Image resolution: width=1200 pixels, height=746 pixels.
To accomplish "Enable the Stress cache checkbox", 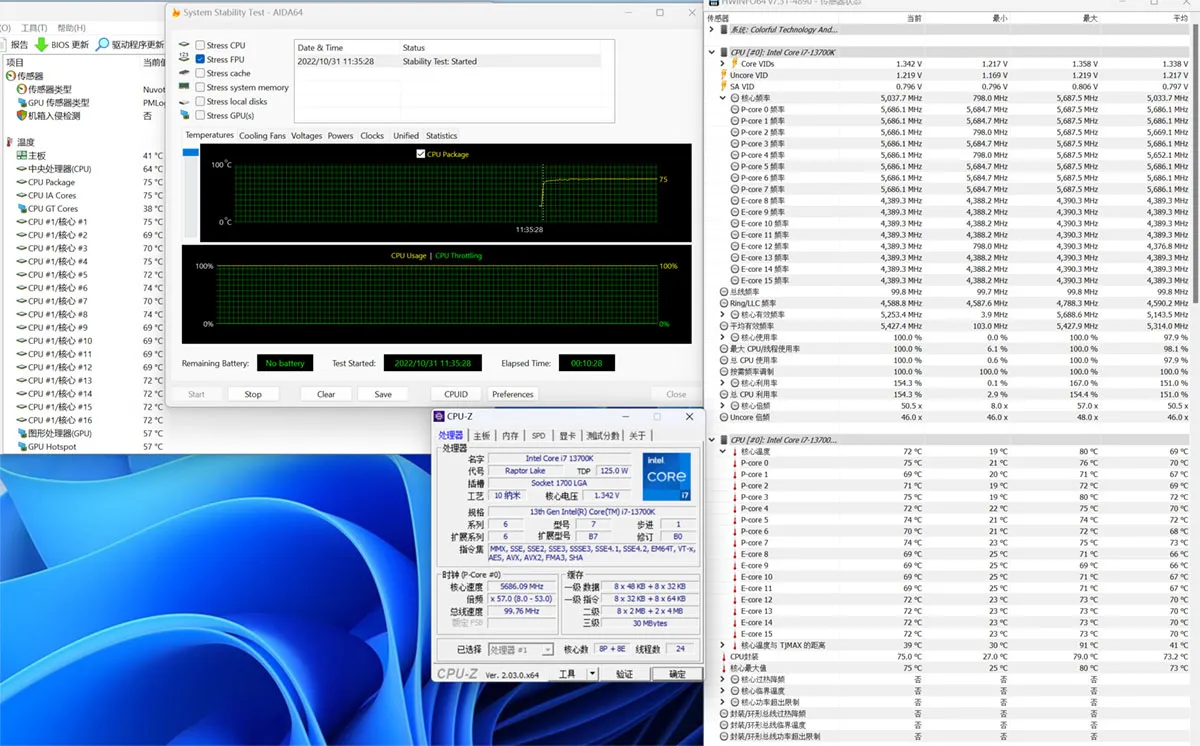I will pos(200,73).
